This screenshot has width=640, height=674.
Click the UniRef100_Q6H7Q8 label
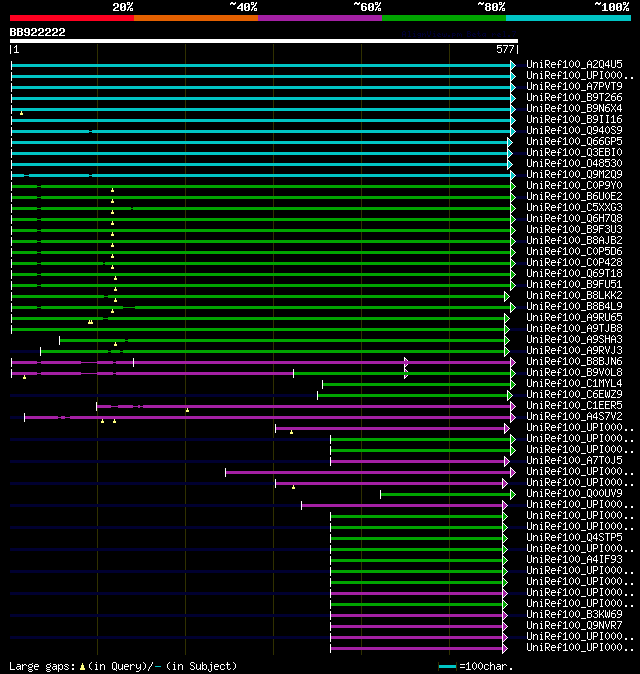pos(574,218)
